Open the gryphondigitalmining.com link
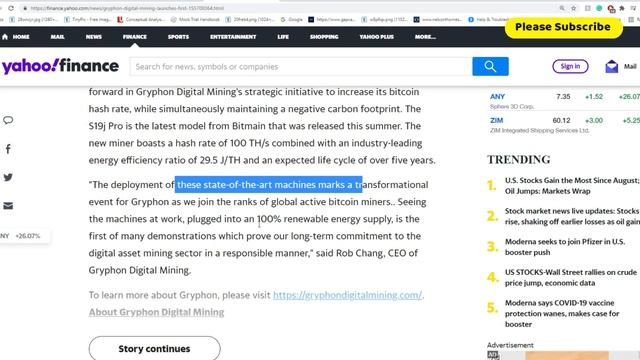The height and width of the screenshot is (360, 640). 347,295
